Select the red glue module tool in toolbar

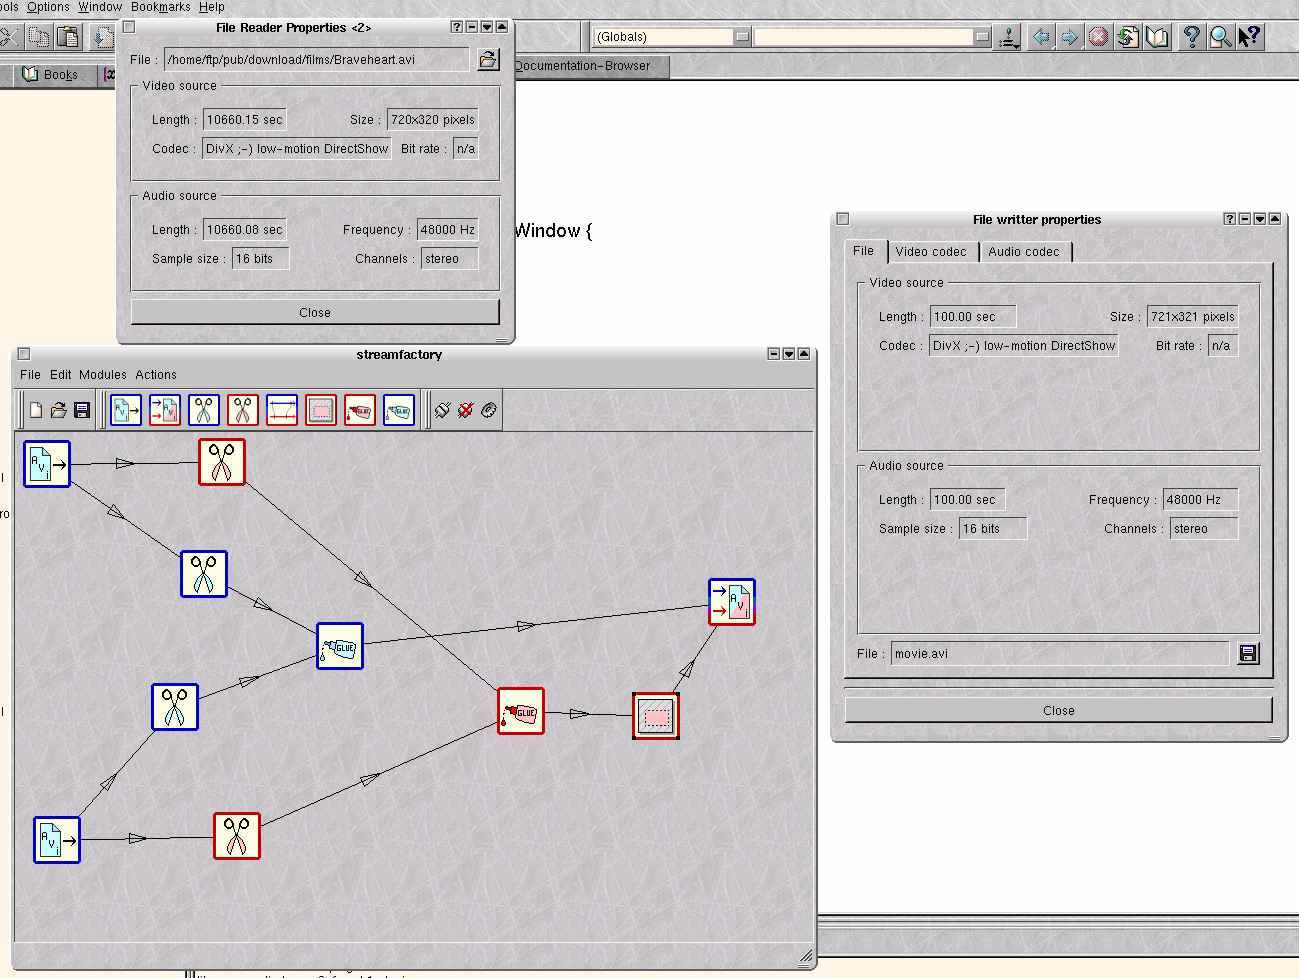(360, 410)
